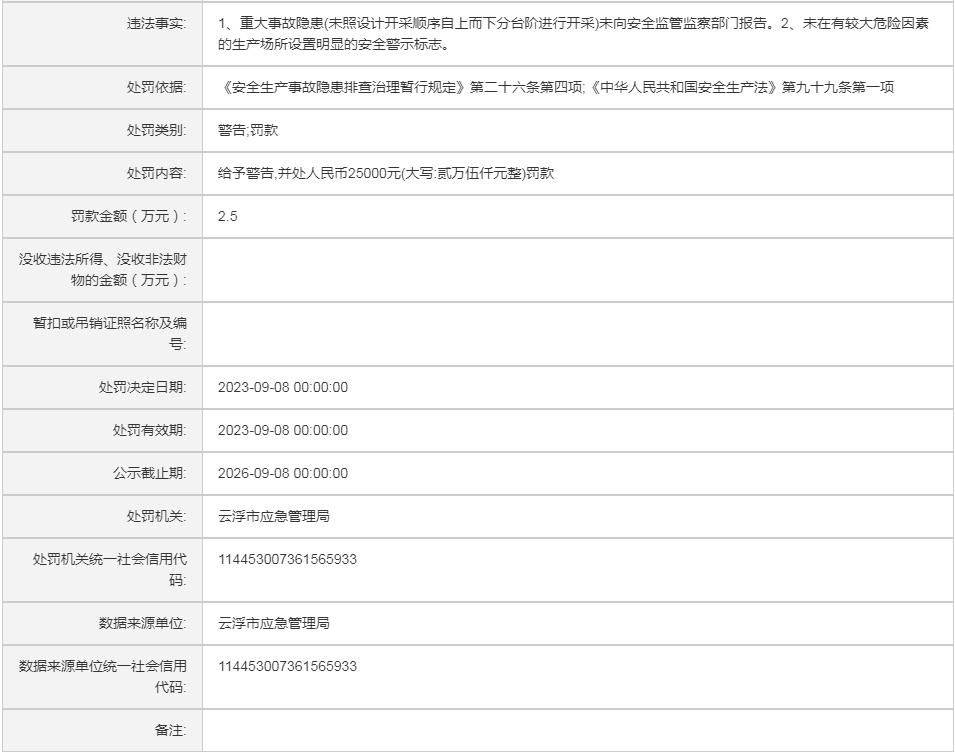The height and width of the screenshot is (753, 955).
Task: Select the agency name in 数据来源单位 row
Action: click(x=274, y=624)
